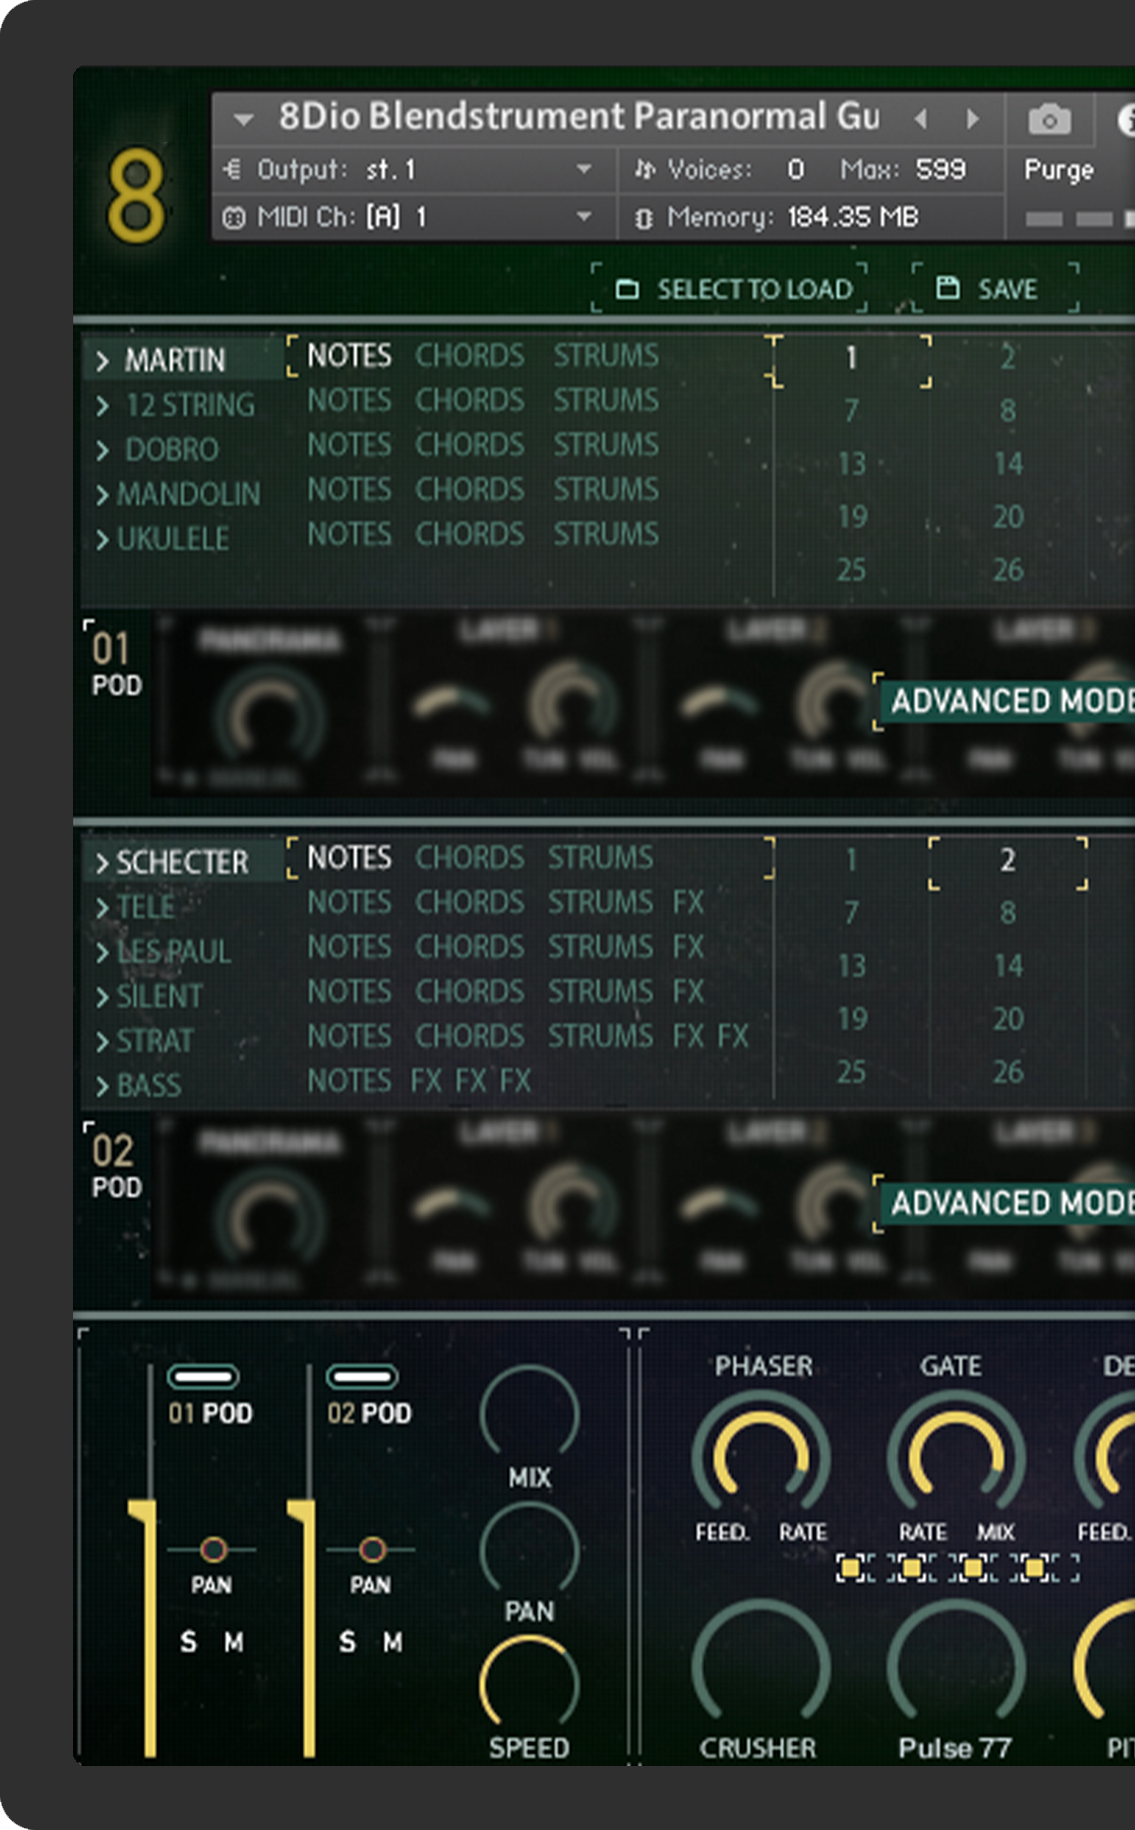The width and height of the screenshot is (1135, 1830).
Task: Expand the DOBRO instrument row
Action: (x=102, y=450)
